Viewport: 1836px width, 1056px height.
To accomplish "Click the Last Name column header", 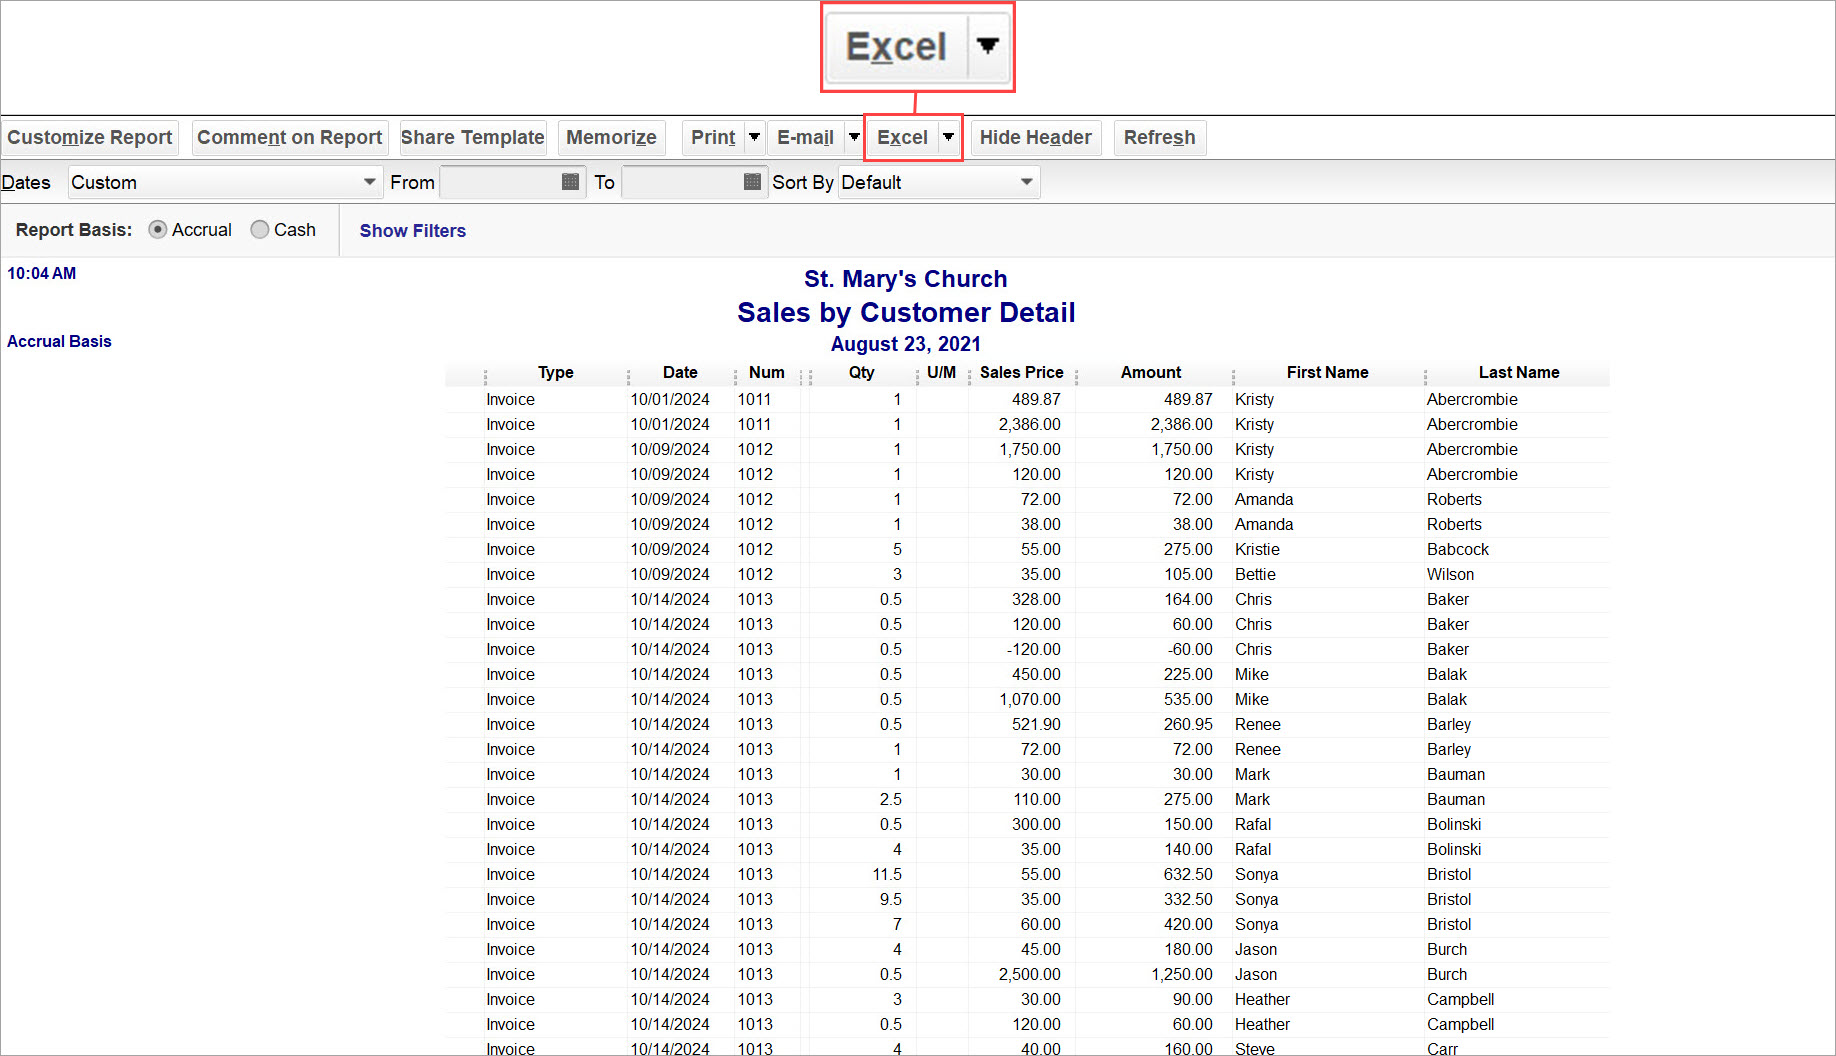I will (x=1519, y=372).
